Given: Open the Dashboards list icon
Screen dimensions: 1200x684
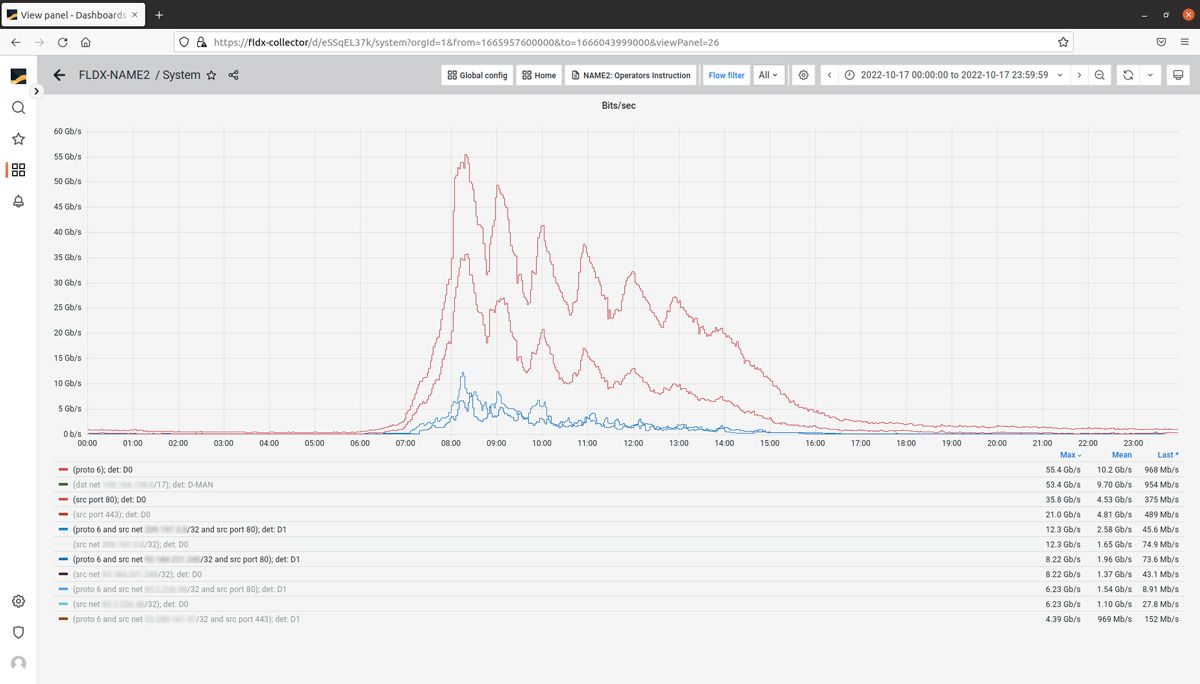Looking at the screenshot, I should (18, 170).
